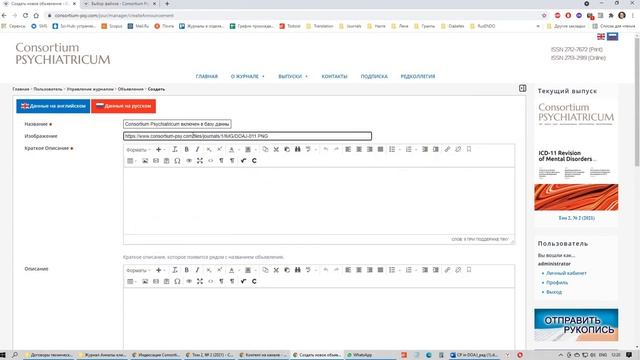Justify text in the short description editor
Viewport: 640px width, 360px height.
tap(380, 149)
